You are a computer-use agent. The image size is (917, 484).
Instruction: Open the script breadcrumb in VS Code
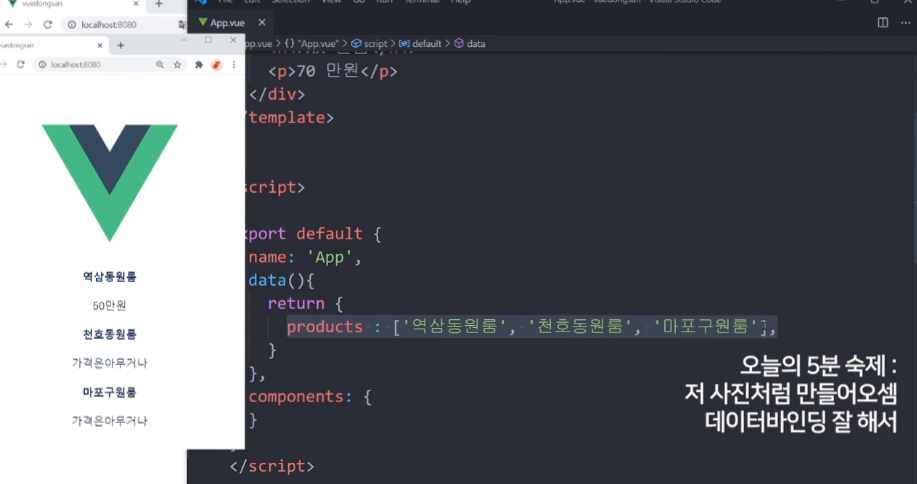[369, 44]
